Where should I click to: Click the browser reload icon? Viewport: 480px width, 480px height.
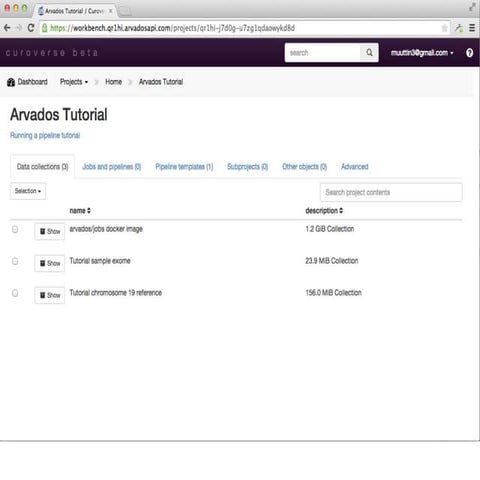pyautogui.click(x=31, y=28)
